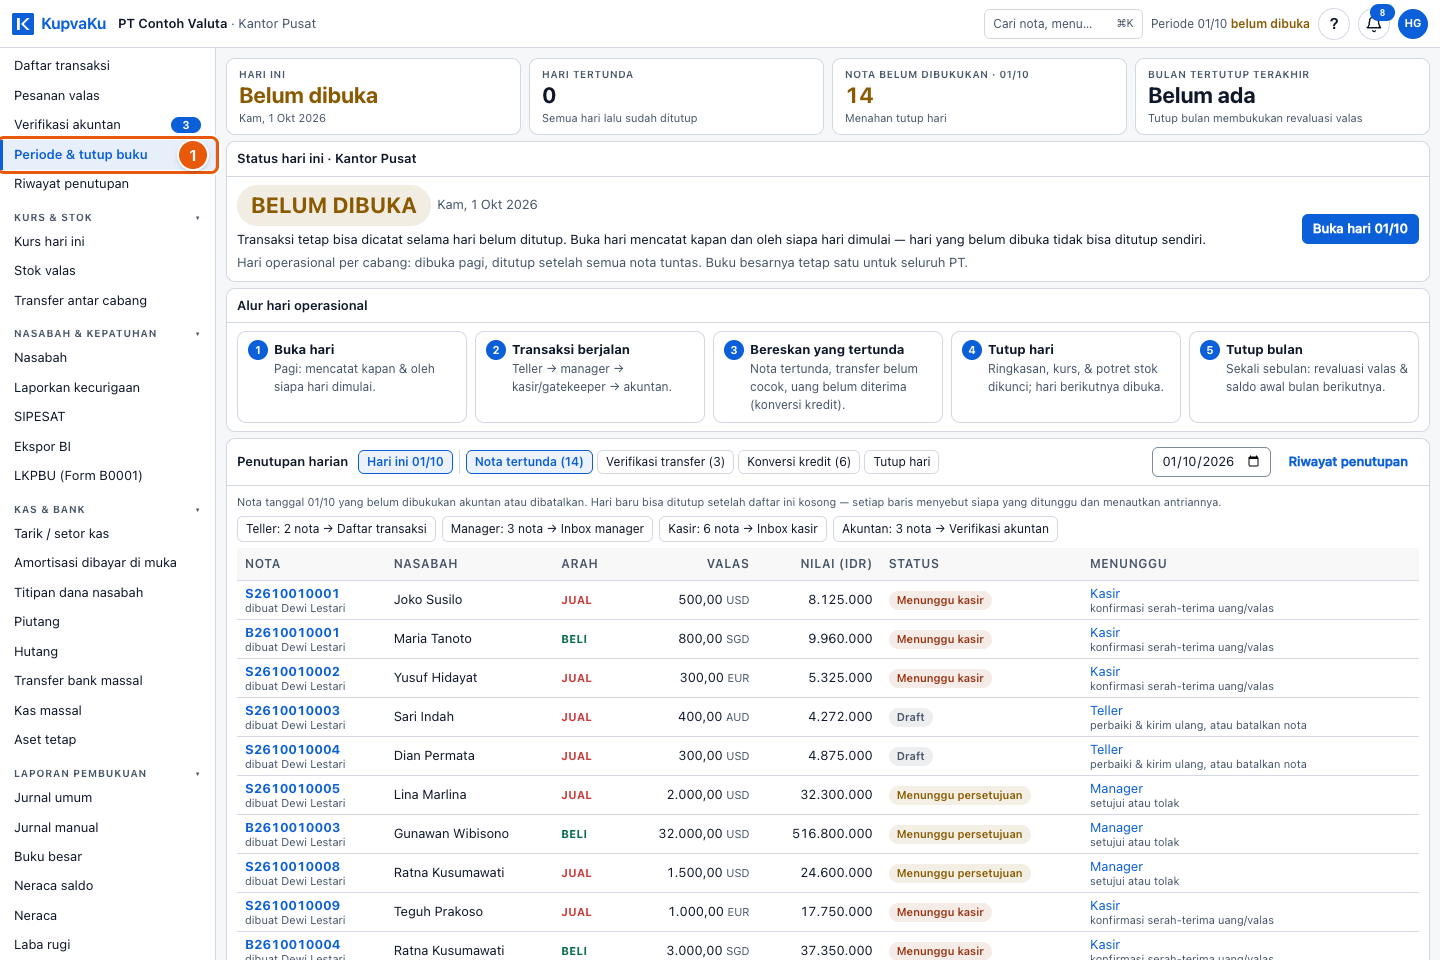Open SIPESAT sidebar item

pyautogui.click(x=108, y=417)
